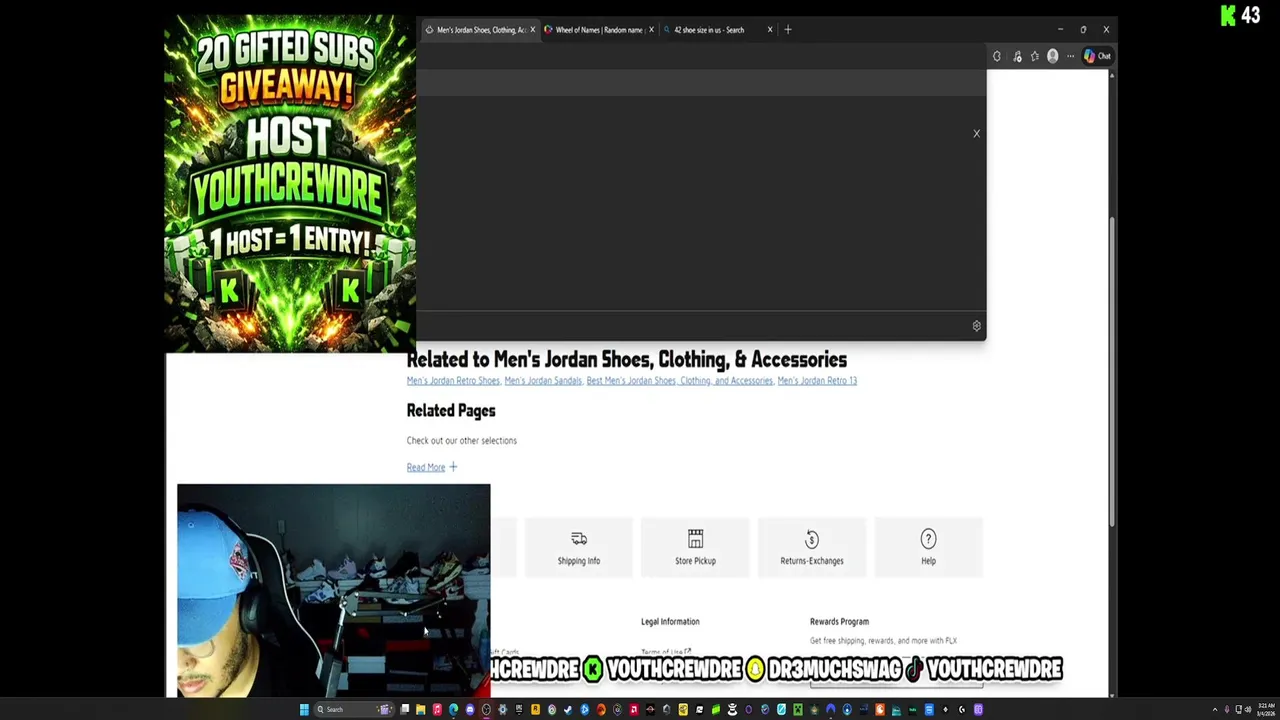Open the Rockstar Games launcher in taskbar
Image resolution: width=1280 pixels, height=720 pixels.
(x=535, y=710)
